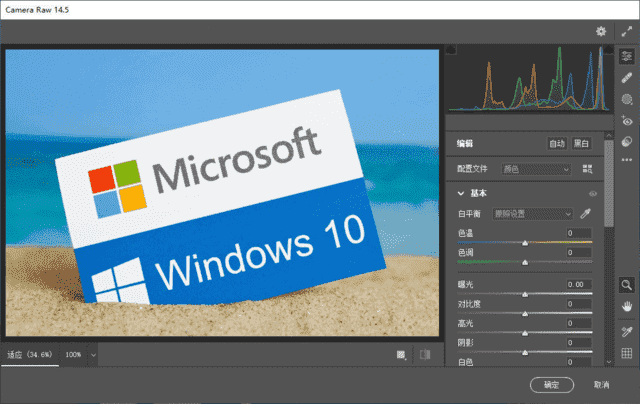The width and height of the screenshot is (640, 404).
Task: Click the 自动 auto button
Action: point(557,144)
